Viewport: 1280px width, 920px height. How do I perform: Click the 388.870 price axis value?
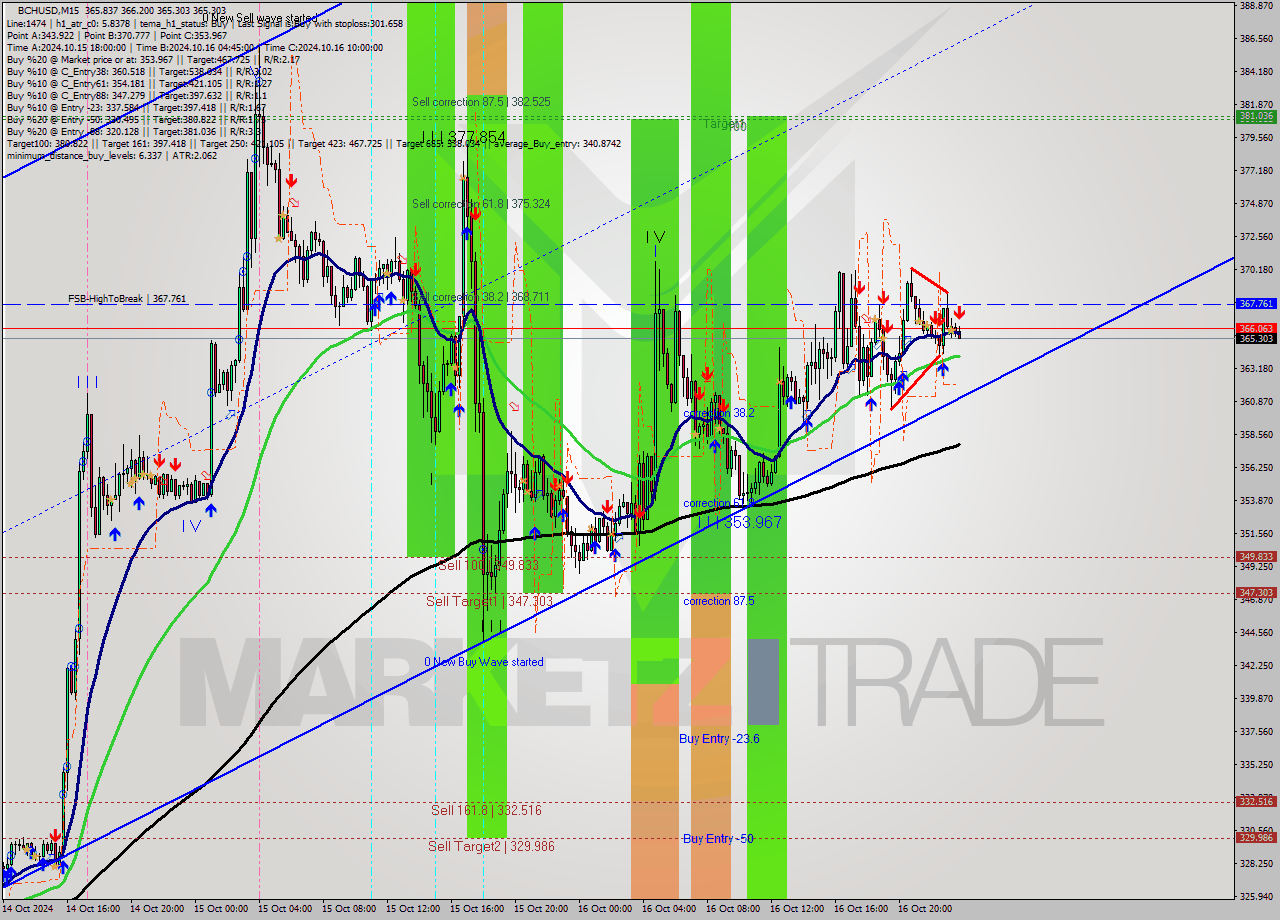pos(1256,6)
